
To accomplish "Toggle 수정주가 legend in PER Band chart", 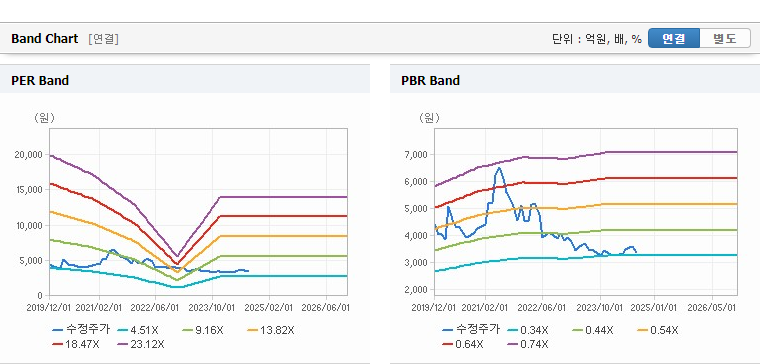I will coord(81,330).
